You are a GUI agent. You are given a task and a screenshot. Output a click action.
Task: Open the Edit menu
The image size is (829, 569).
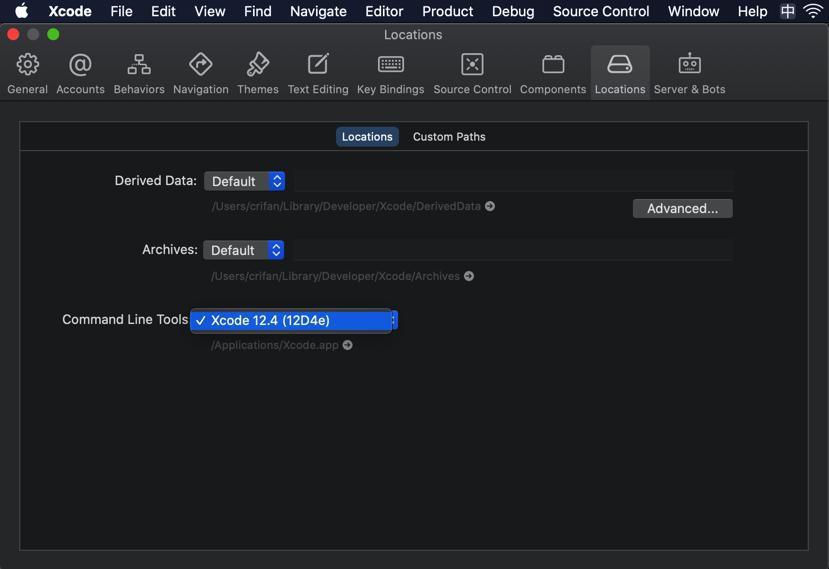pyautogui.click(x=163, y=11)
